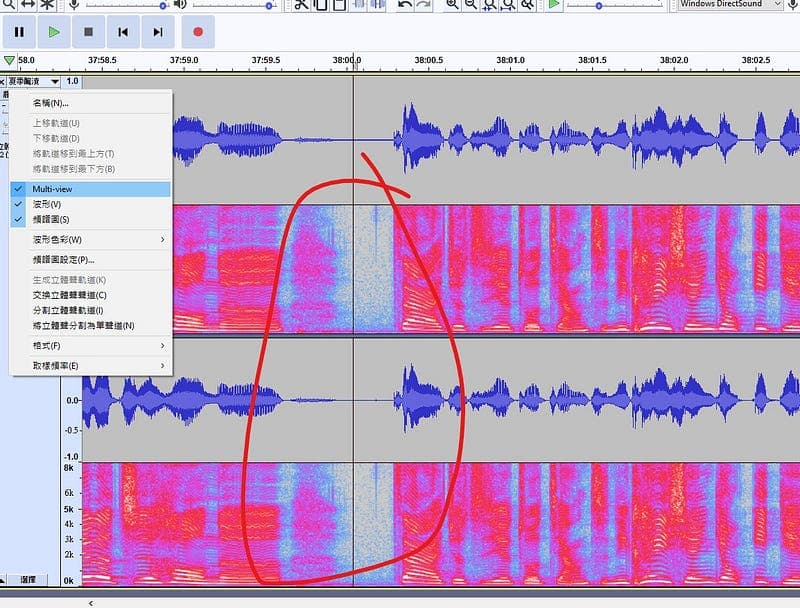Click the horizontal scrollbar left arrow
This screenshot has height=608, width=800.
pyautogui.click(x=91, y=603)
